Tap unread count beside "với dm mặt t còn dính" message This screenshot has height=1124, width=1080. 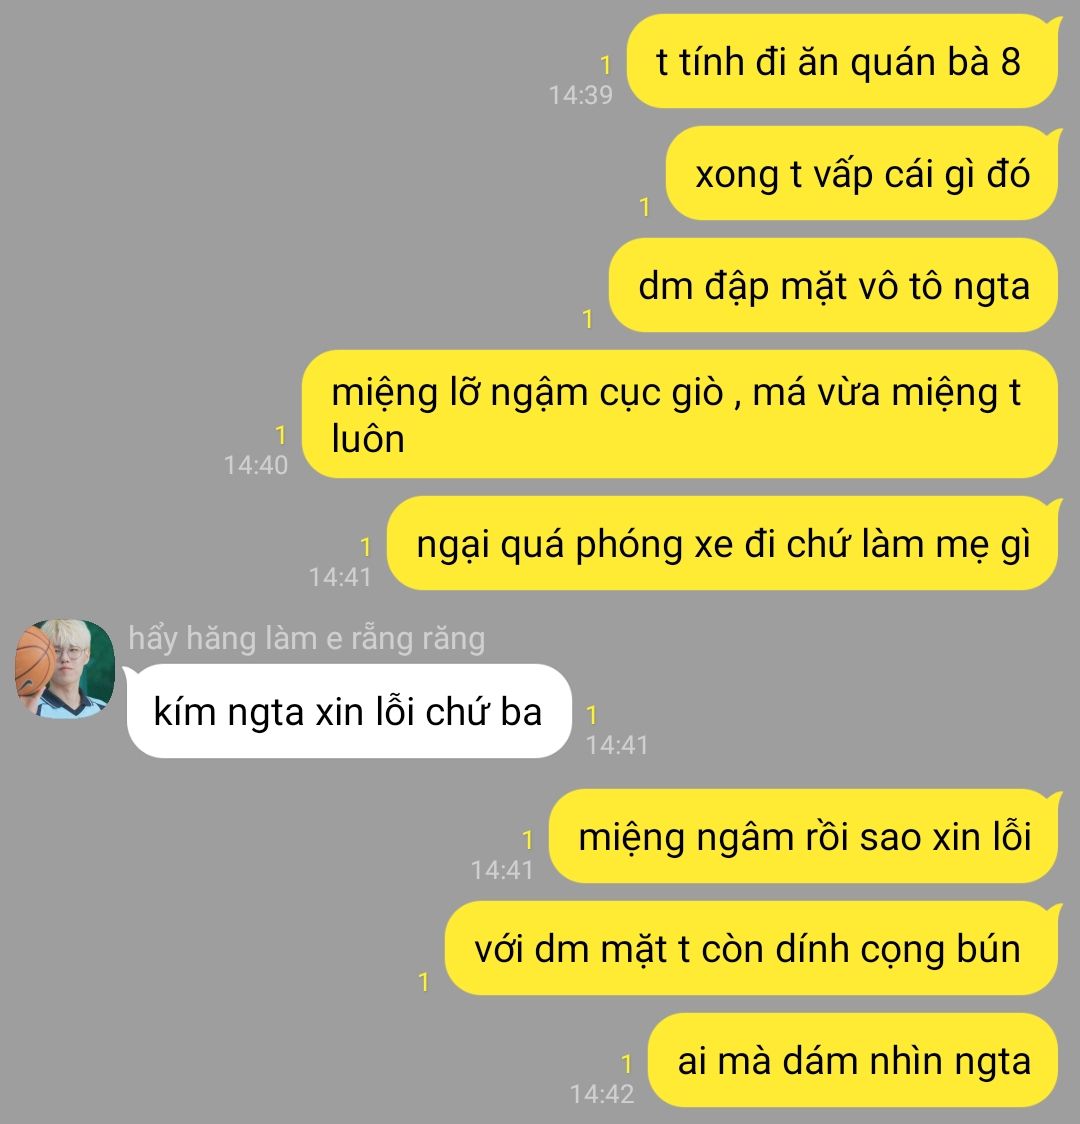[x=424, y=982]
